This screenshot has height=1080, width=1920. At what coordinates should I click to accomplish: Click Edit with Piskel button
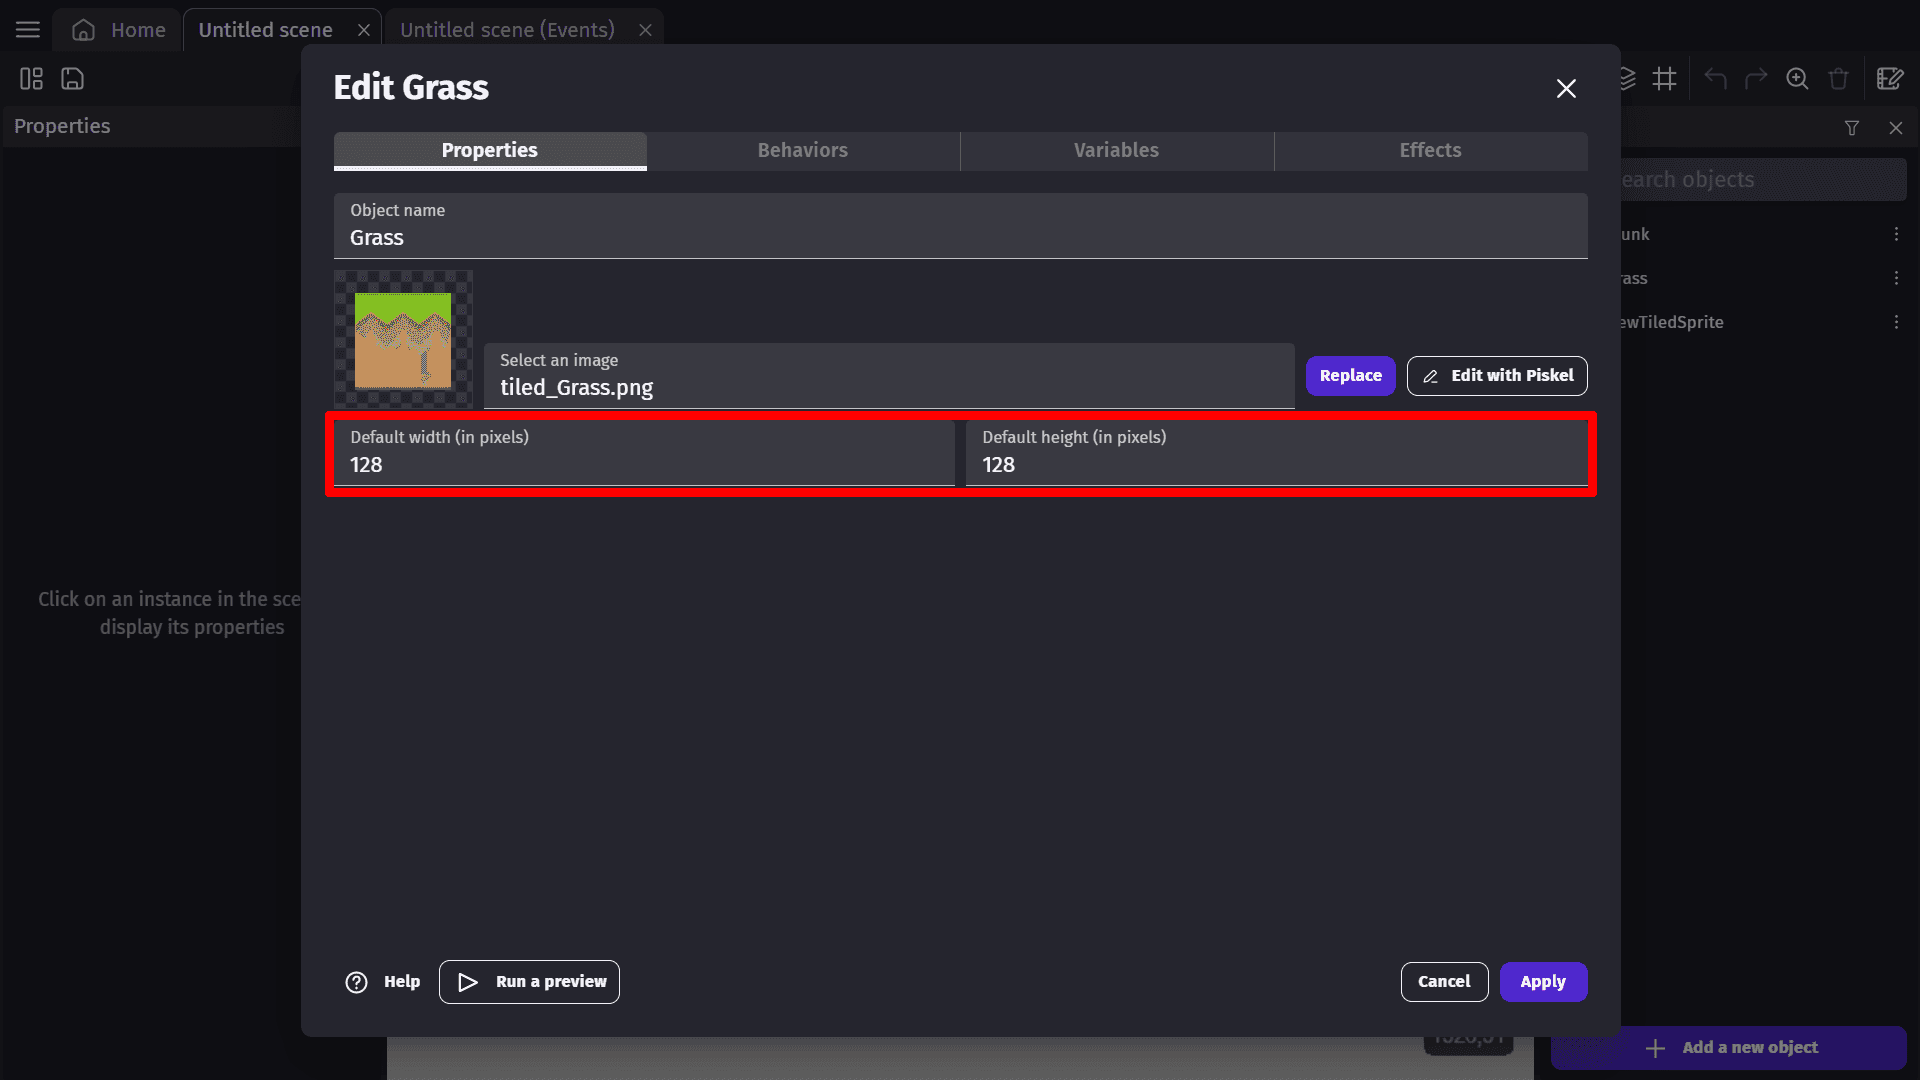point(1497,376)
